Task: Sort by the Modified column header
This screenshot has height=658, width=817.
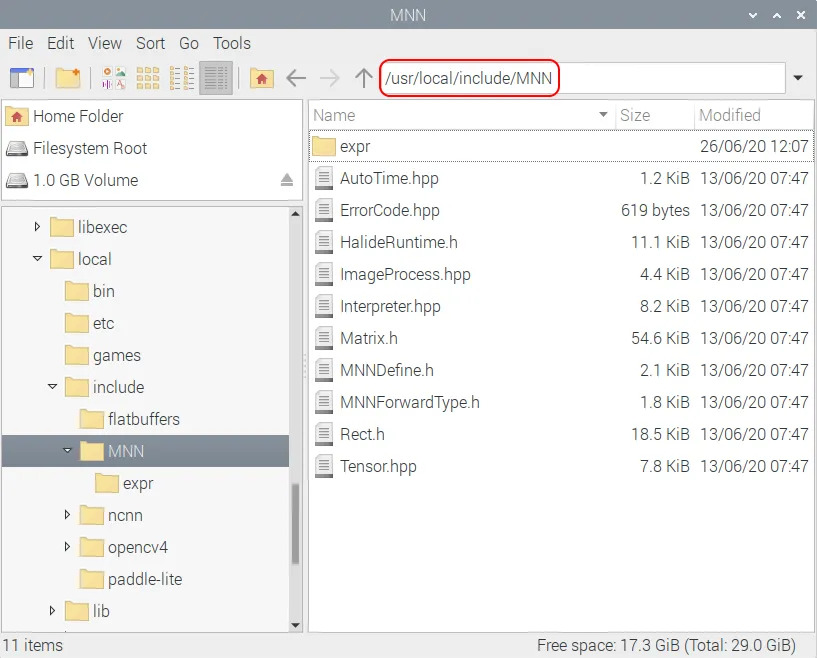Action: [x=753, y=115]
